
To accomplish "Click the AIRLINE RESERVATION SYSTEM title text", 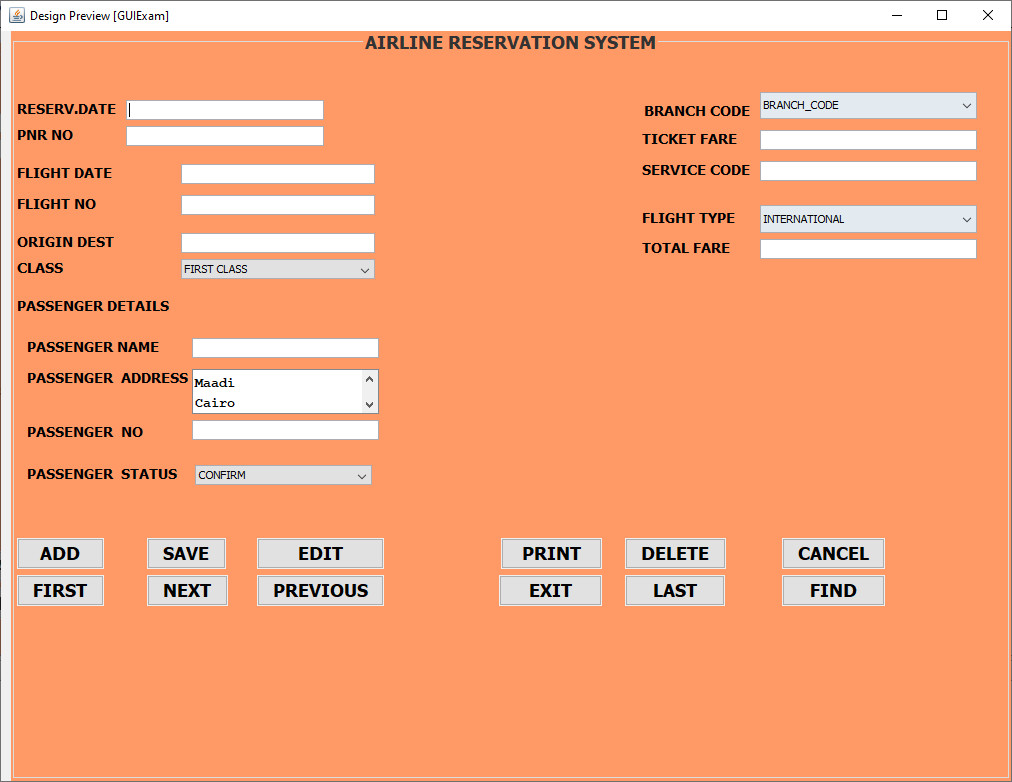I will click(511, 43).
